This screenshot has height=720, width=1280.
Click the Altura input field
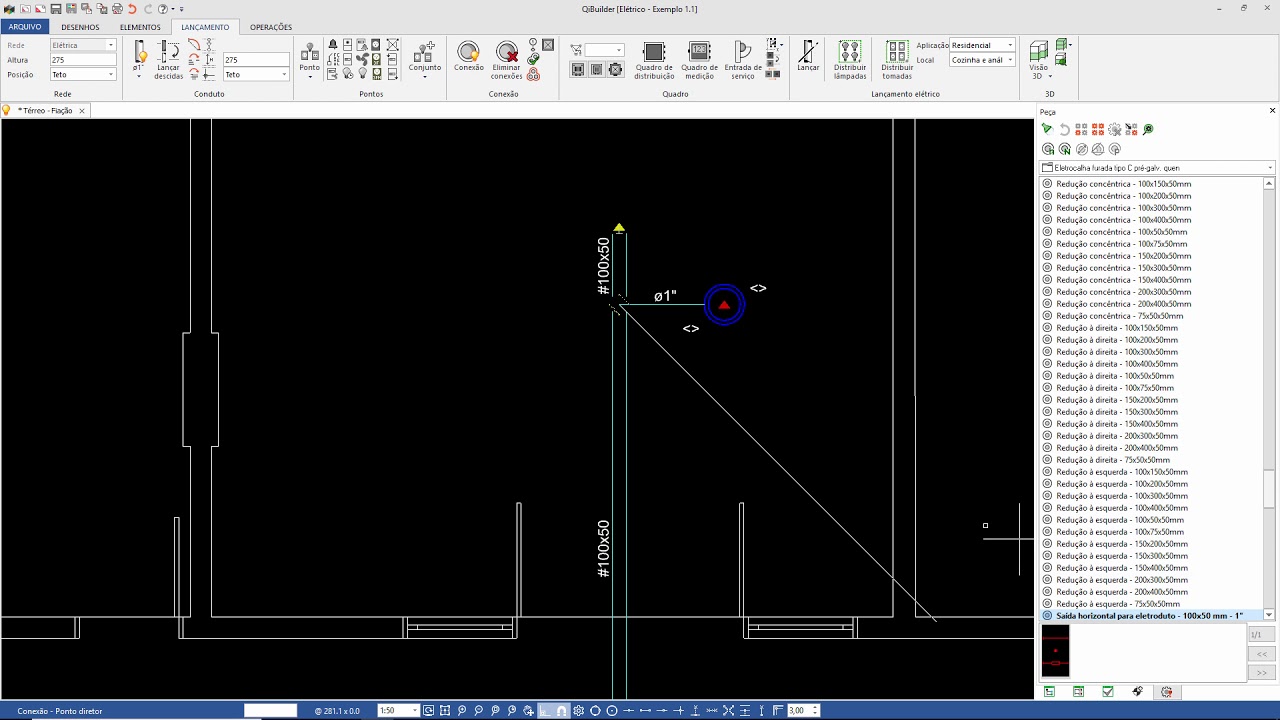coord(83,60)
